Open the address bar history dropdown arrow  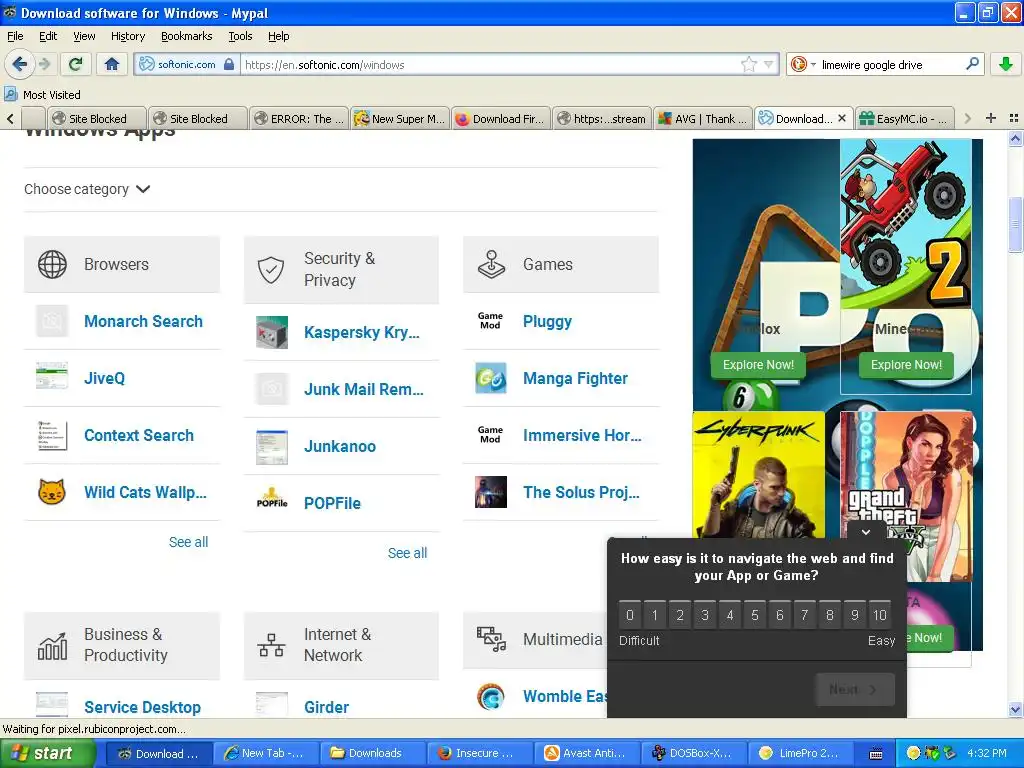[x=769, y=64]
